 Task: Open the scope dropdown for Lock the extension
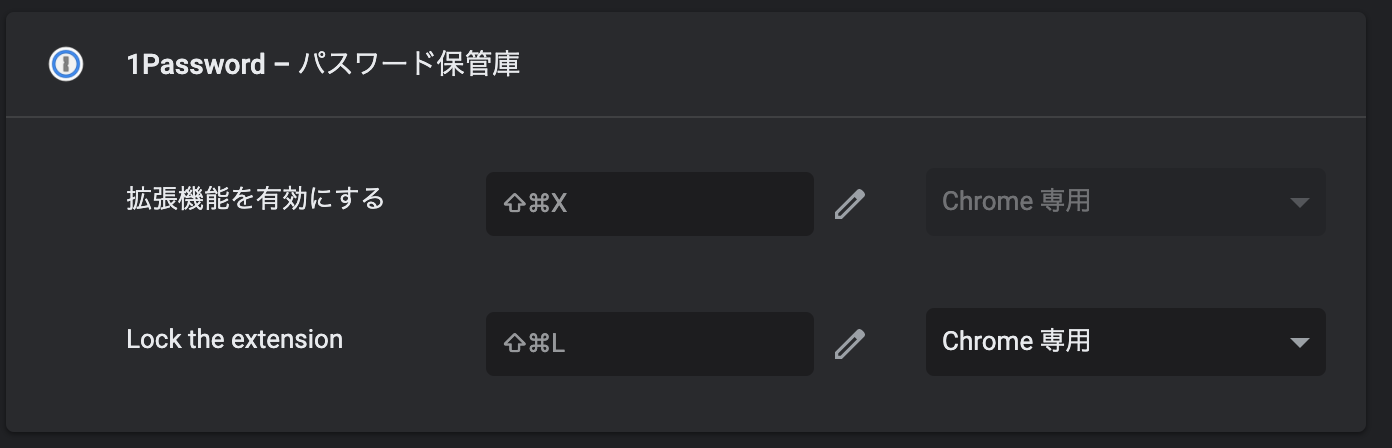click(x=1125, y=342)
